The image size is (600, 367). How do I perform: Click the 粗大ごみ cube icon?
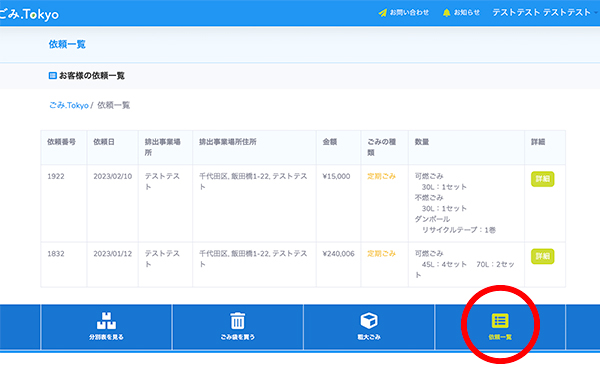click(369, 320)
